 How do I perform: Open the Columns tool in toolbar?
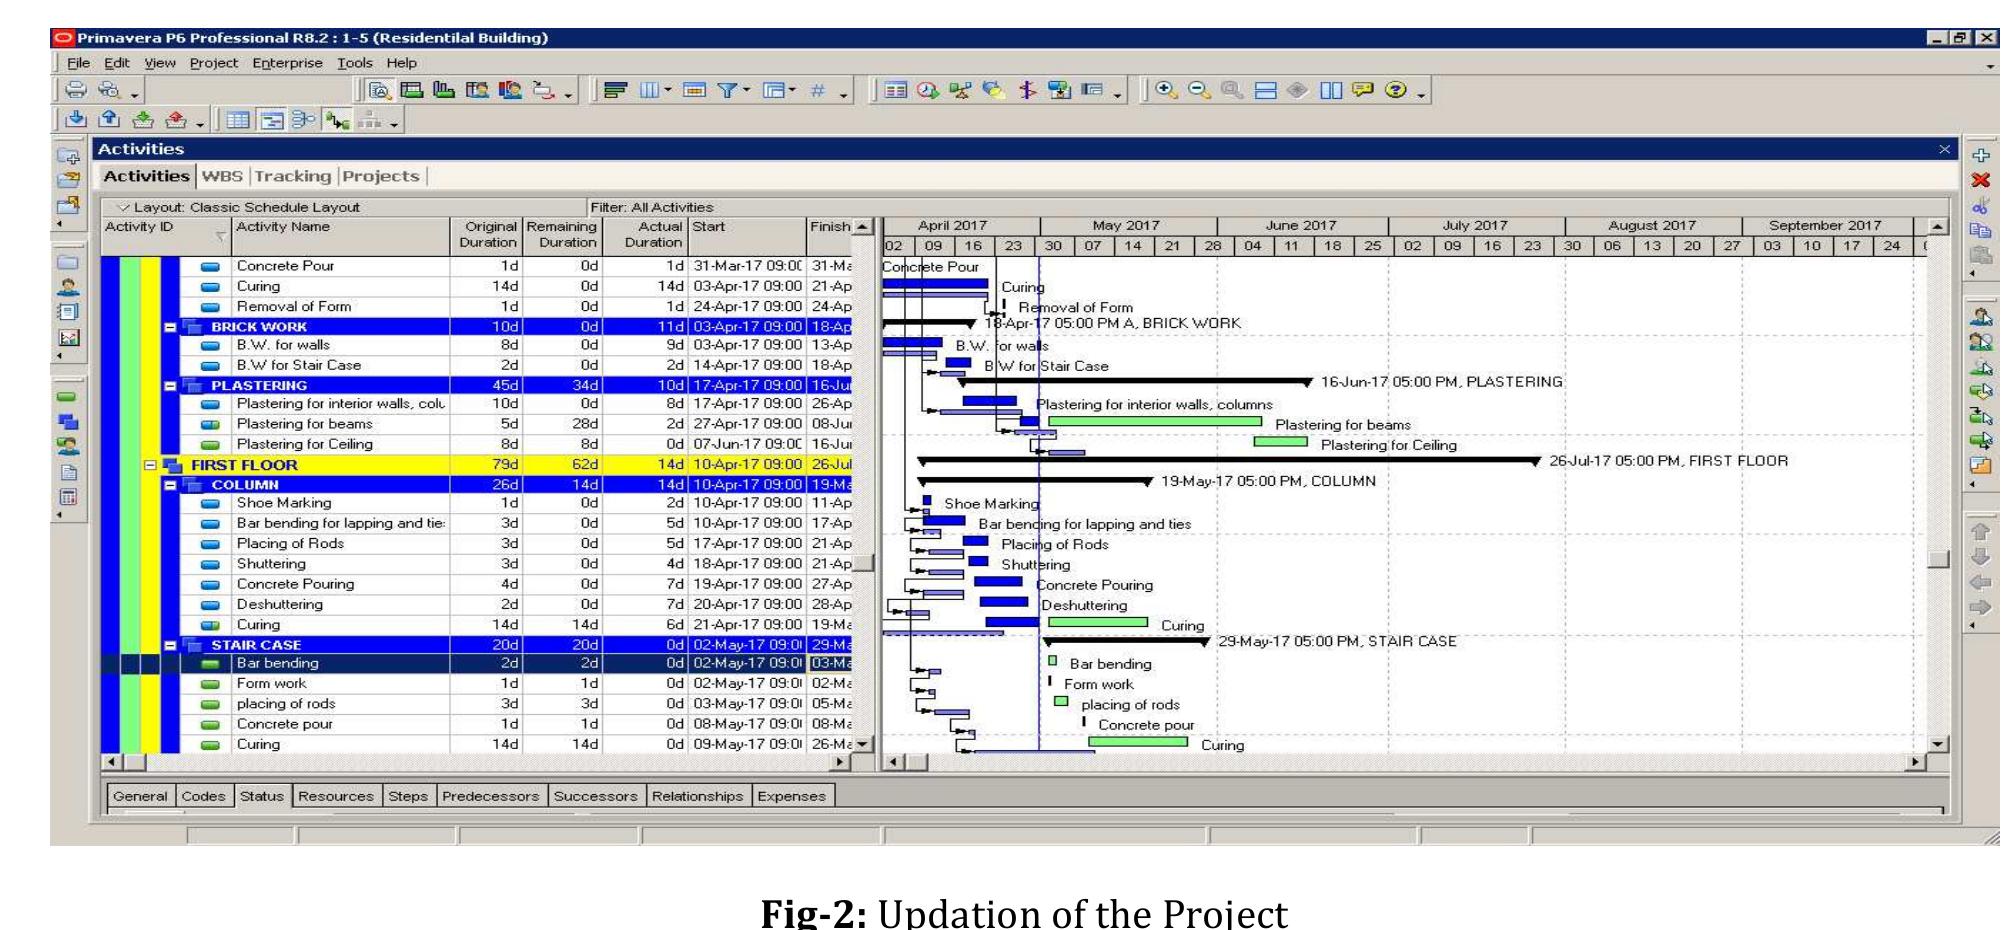[x=650, y=90]
